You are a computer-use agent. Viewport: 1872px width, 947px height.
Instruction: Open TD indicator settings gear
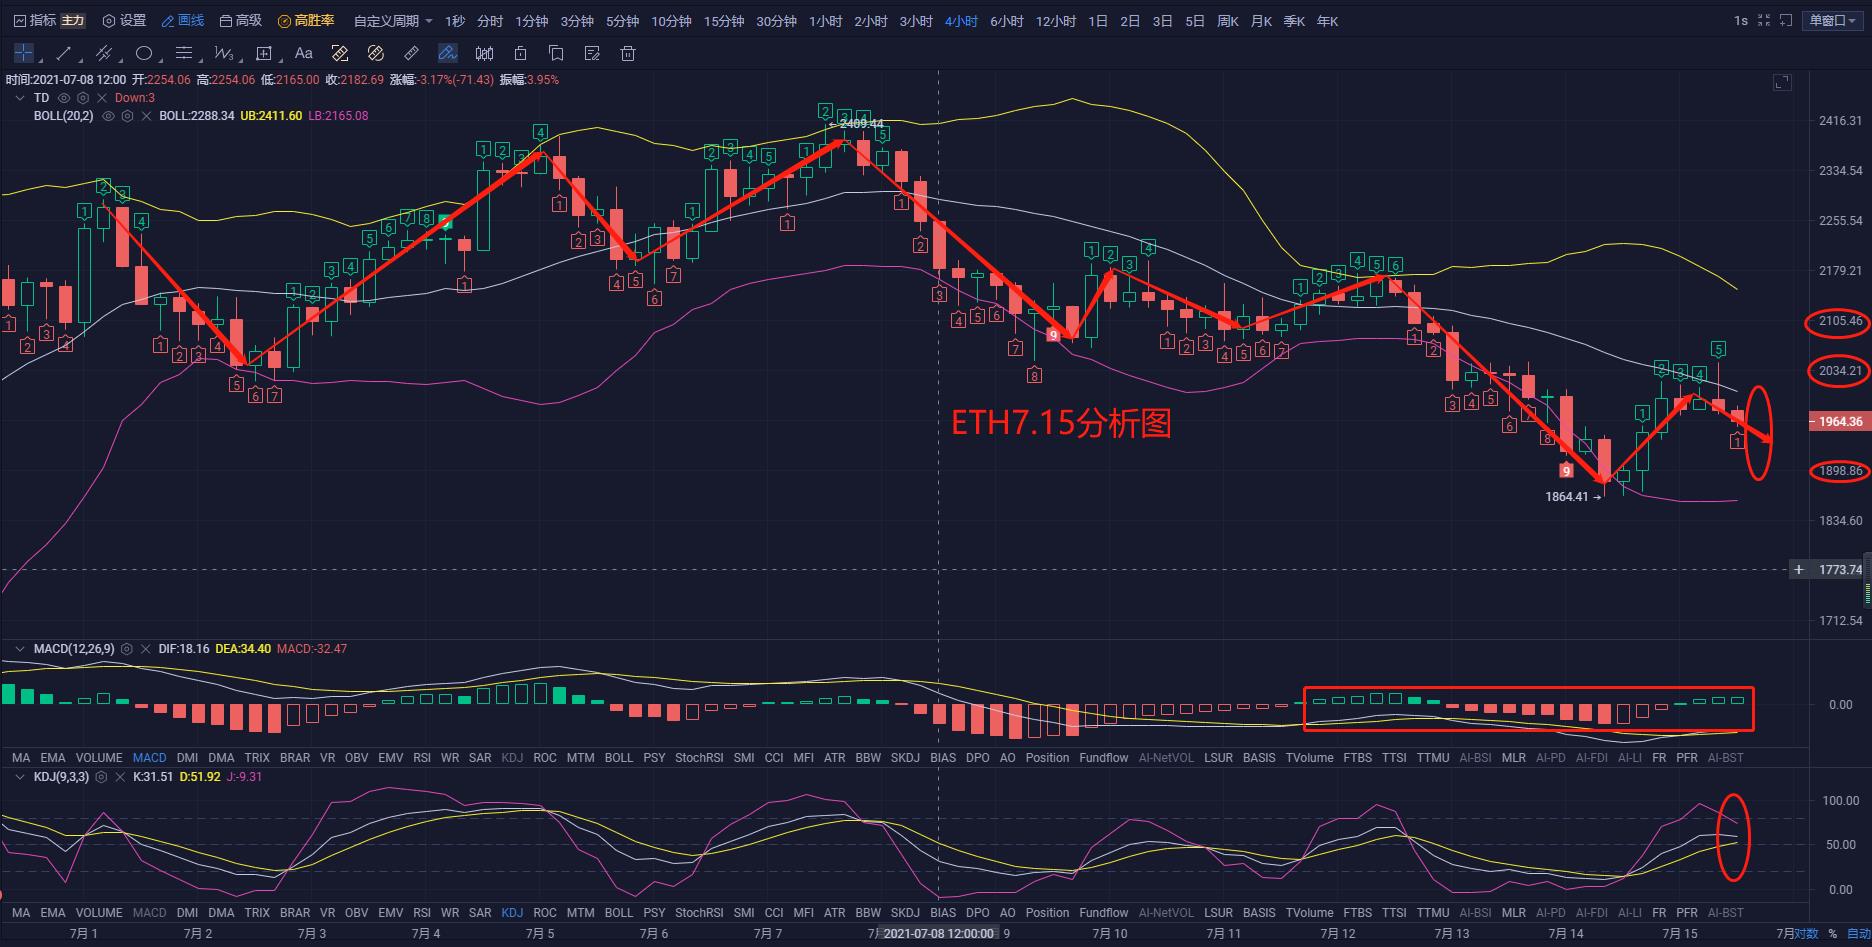click(83, 98)
